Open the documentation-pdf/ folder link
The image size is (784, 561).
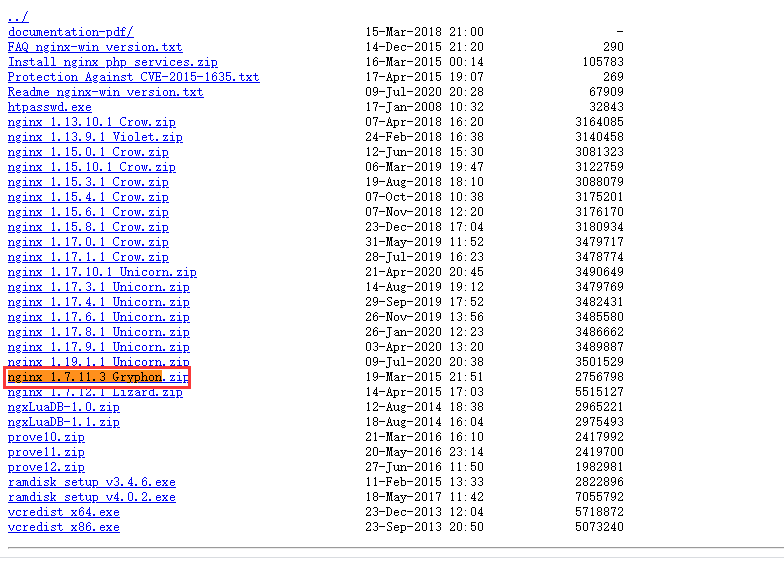tap(70, 32)
